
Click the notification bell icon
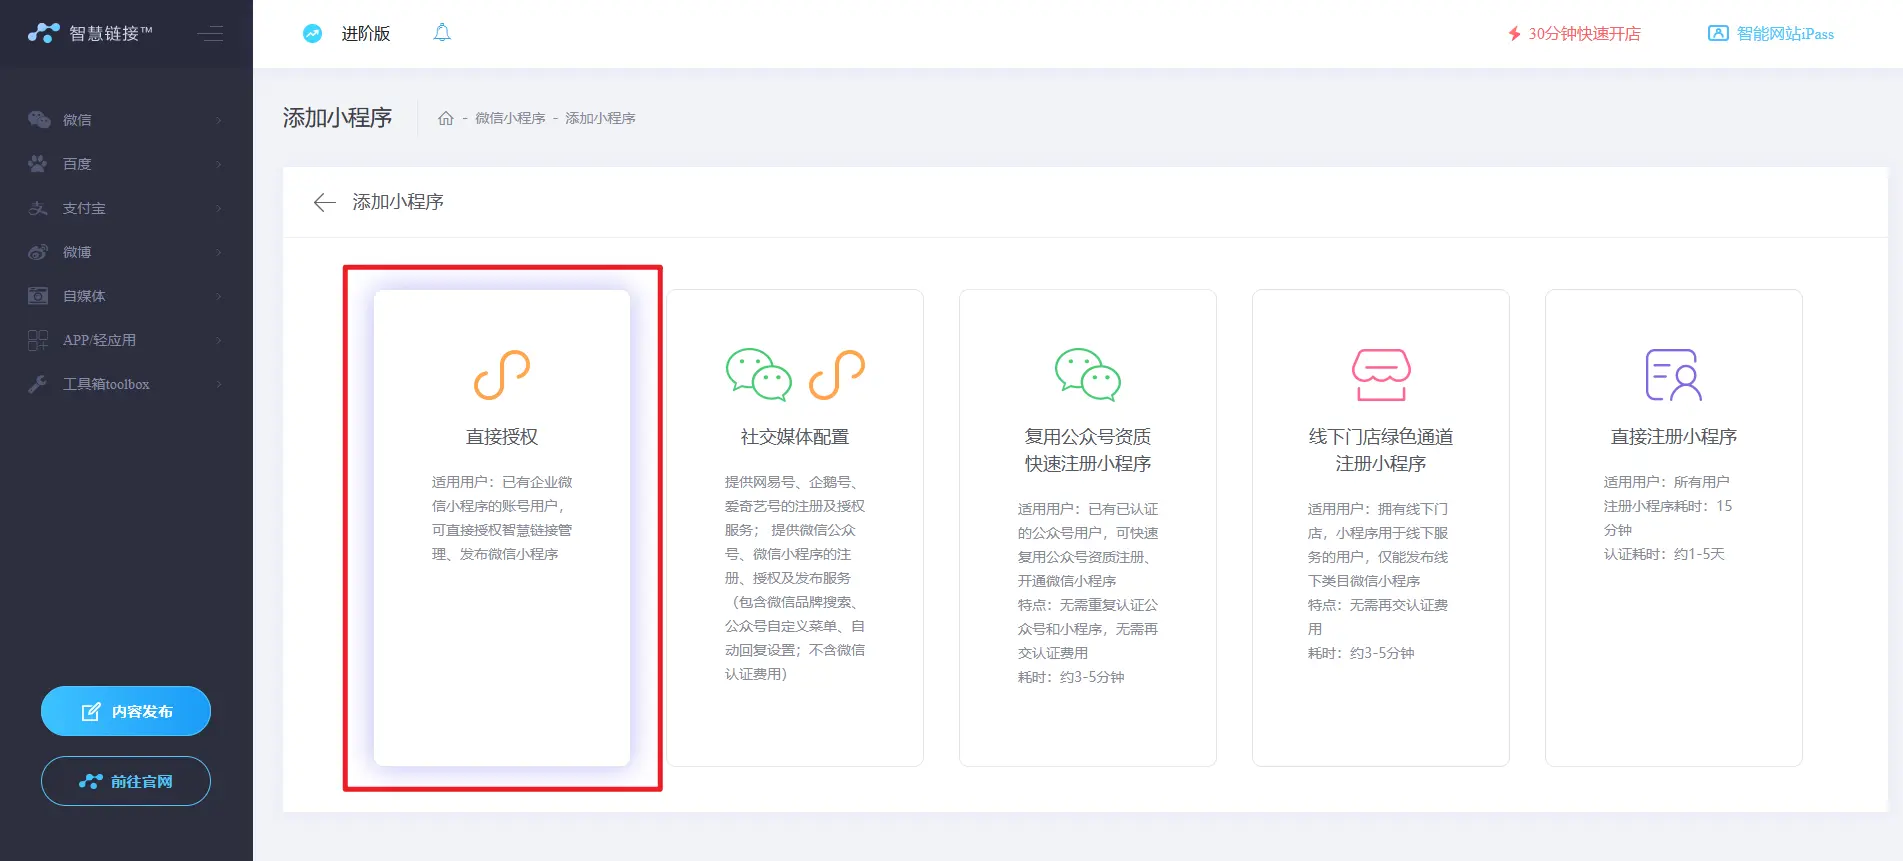pyautogui.click(x=442, y=33)
